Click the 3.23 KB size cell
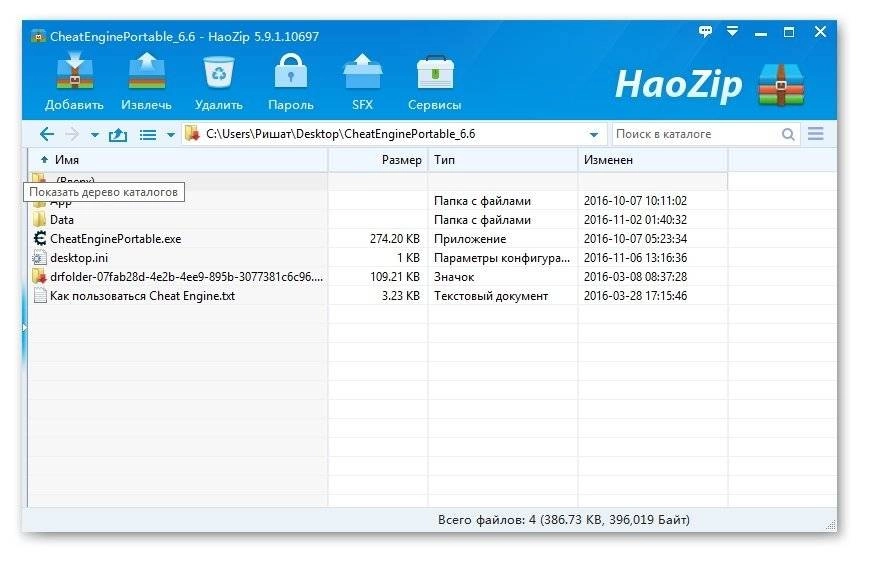 [401, 295]
